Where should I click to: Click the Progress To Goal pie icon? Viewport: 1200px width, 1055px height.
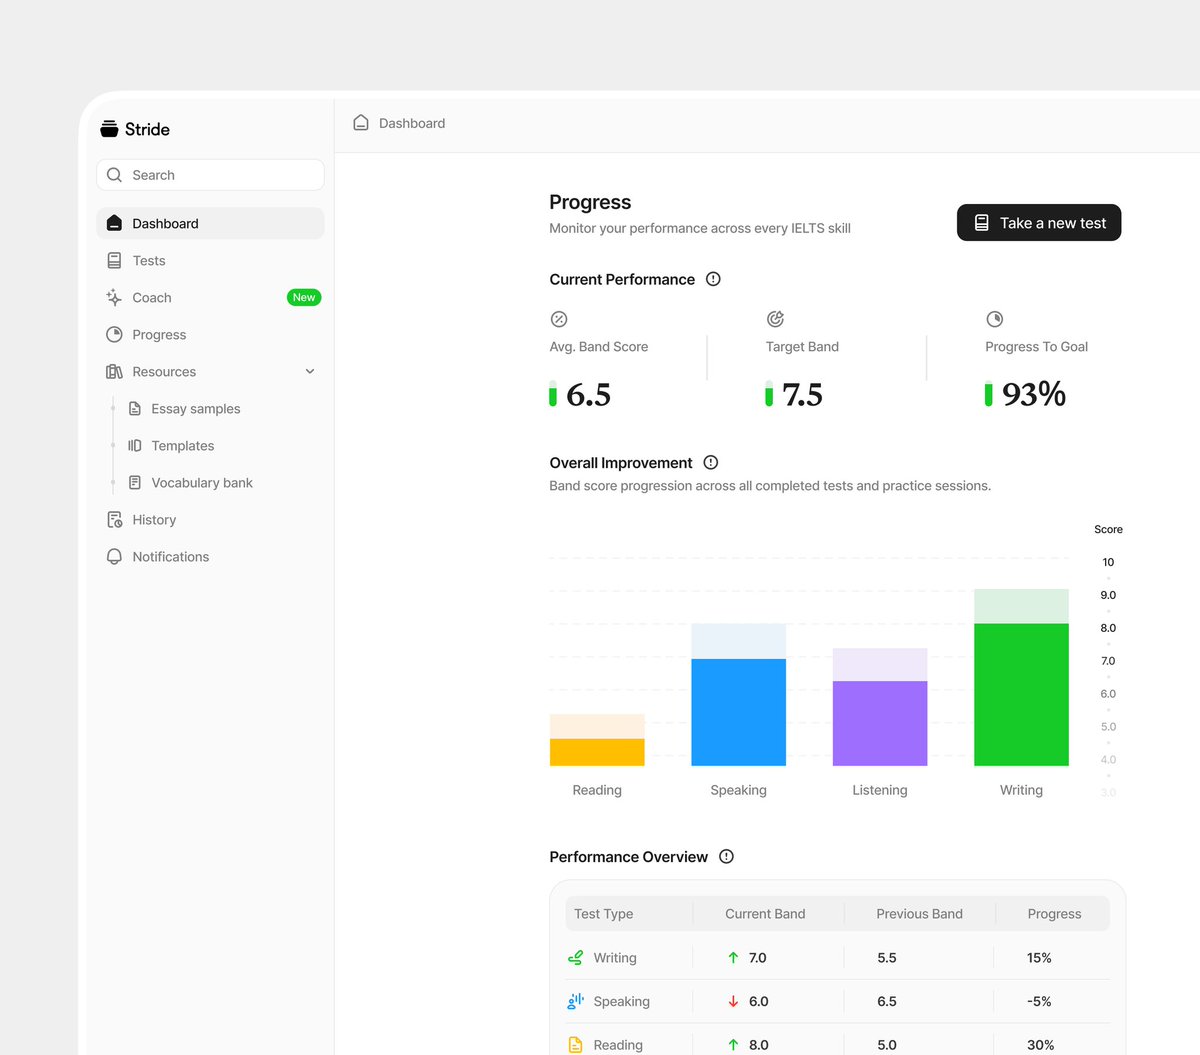coord(994,319)
